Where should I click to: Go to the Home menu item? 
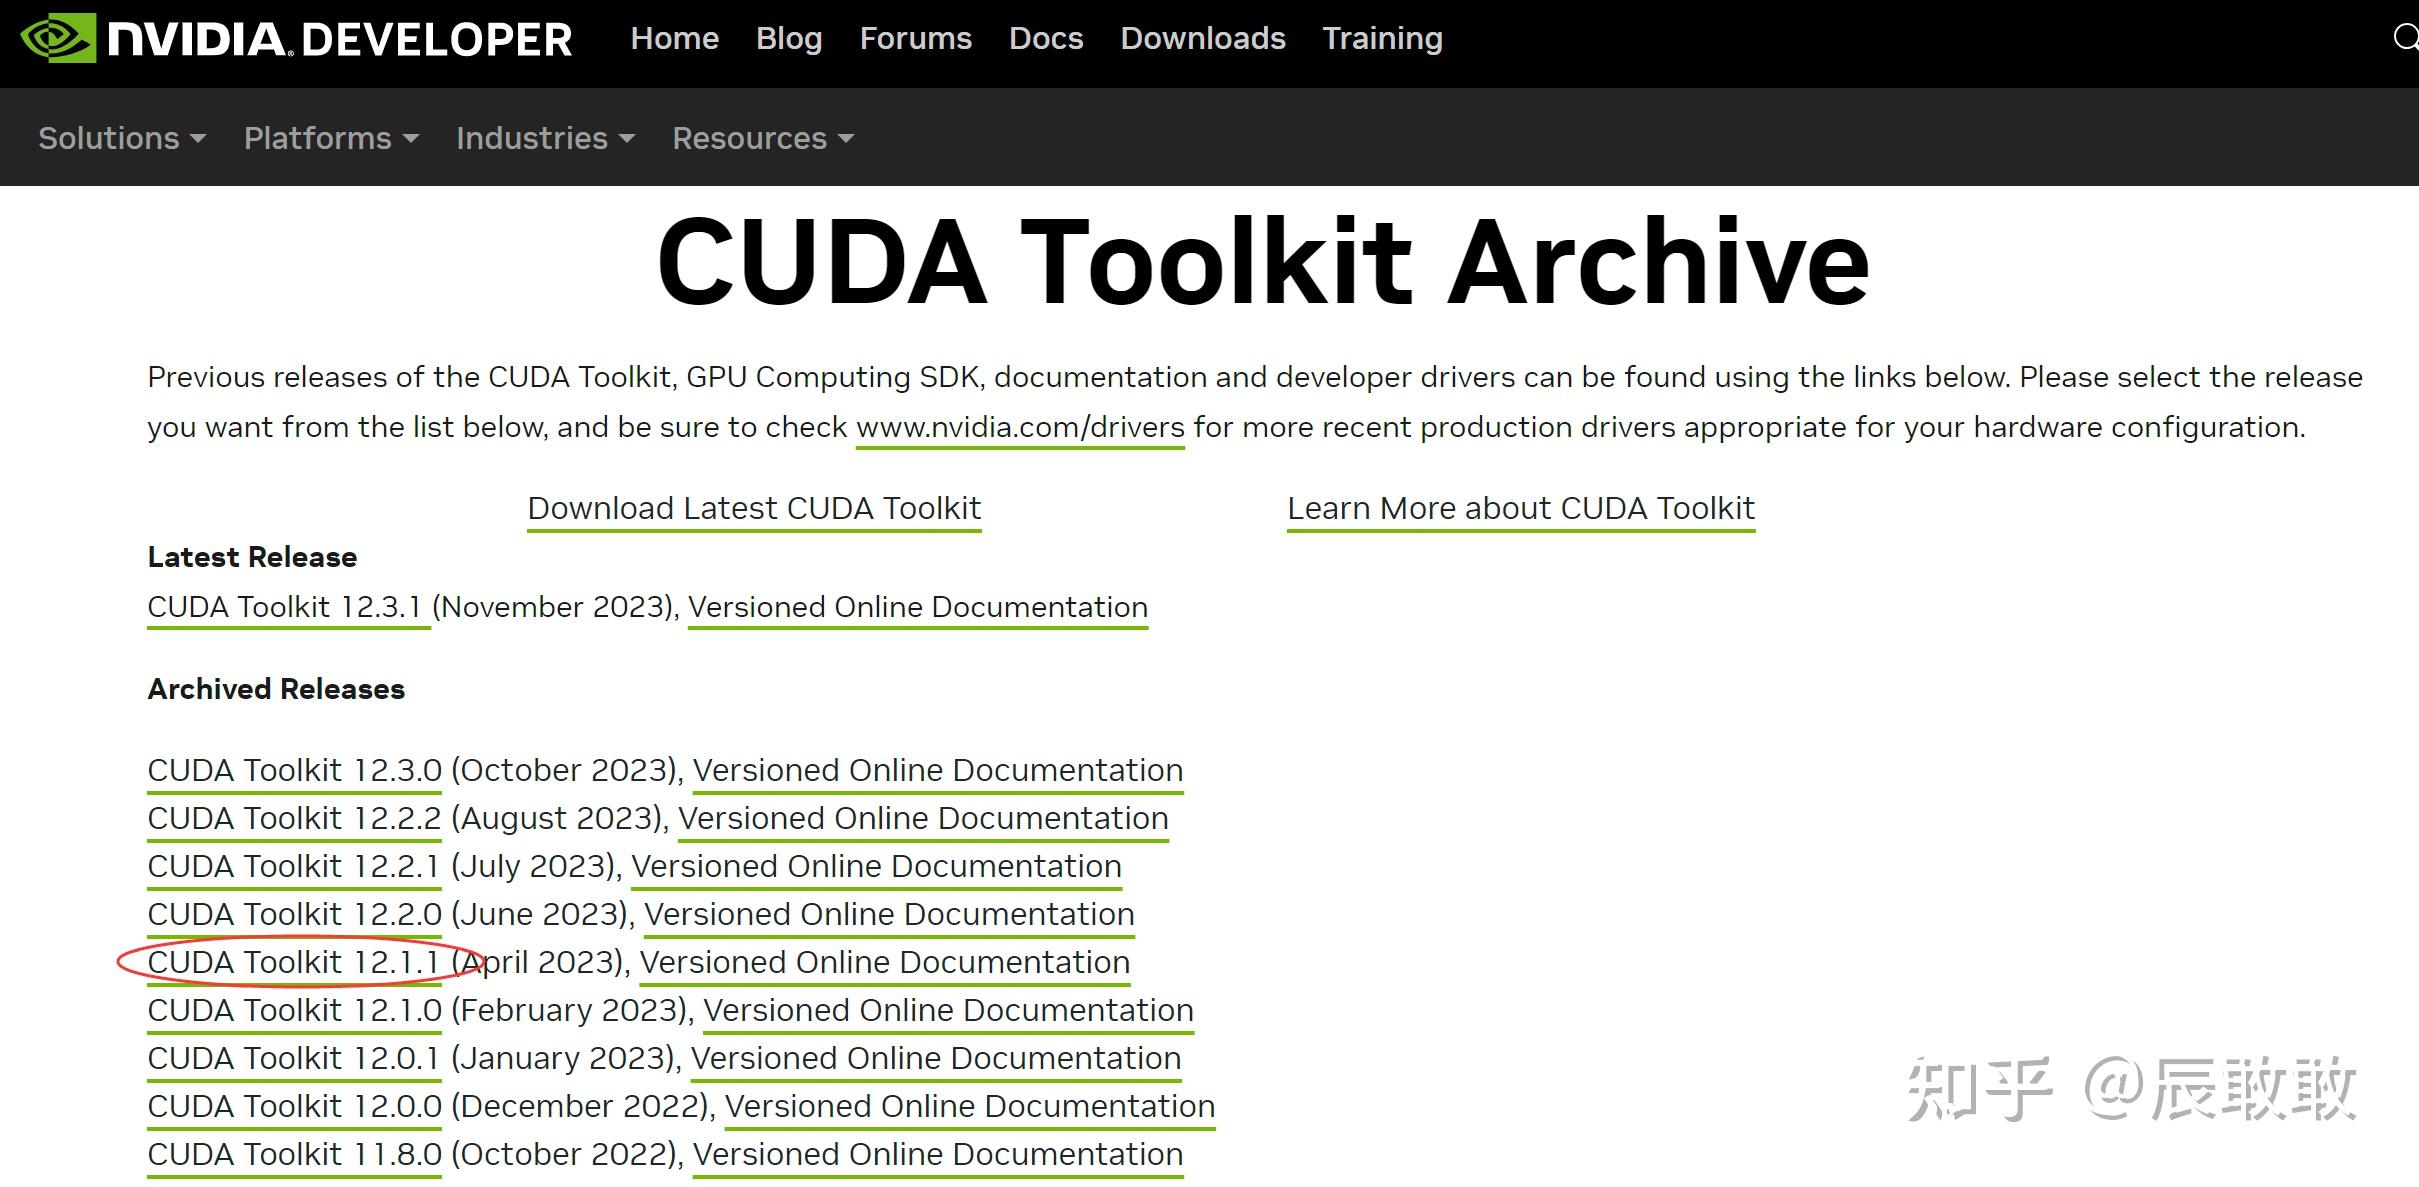click(x=674, y=38)
